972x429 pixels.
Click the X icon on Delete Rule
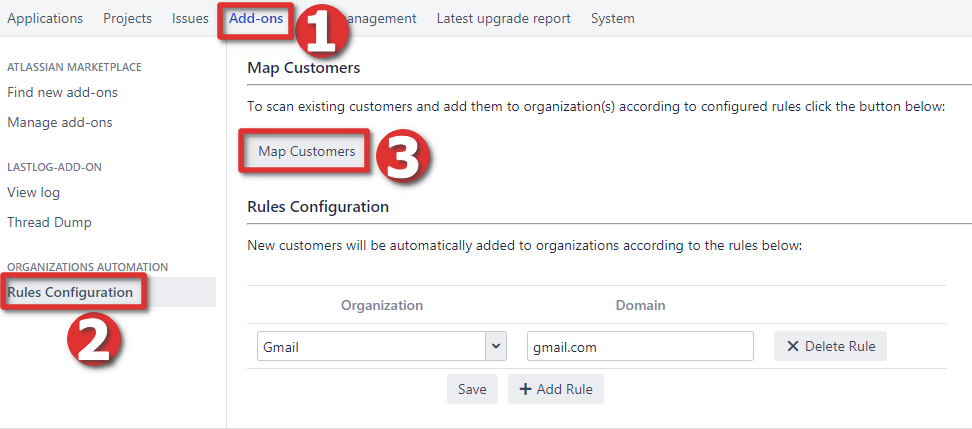(x=793, y=347)
